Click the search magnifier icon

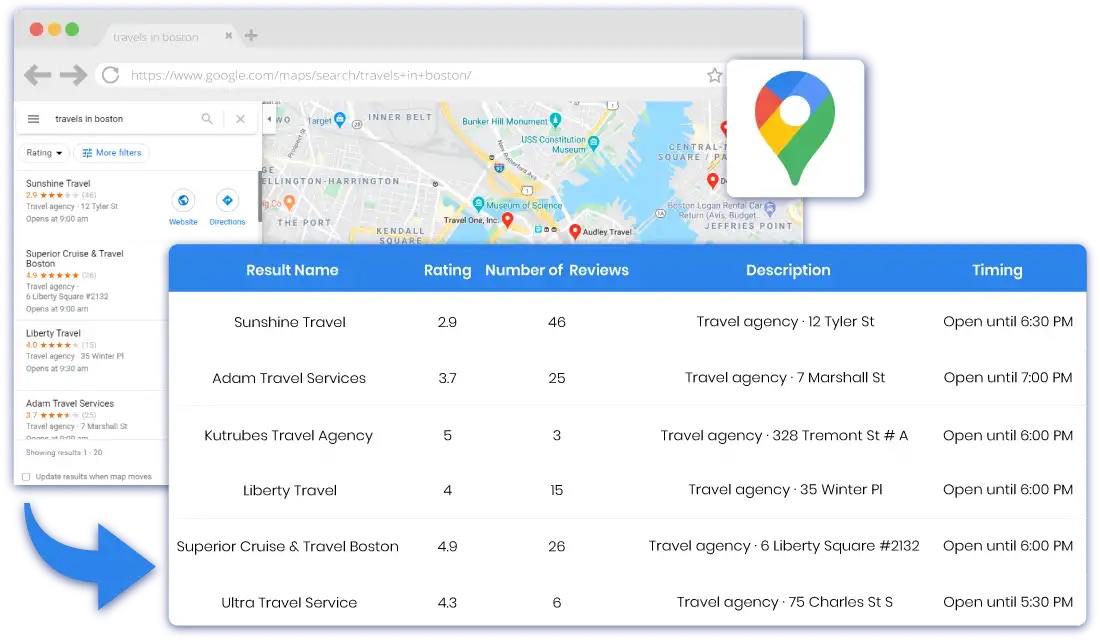tap(207, 118)
